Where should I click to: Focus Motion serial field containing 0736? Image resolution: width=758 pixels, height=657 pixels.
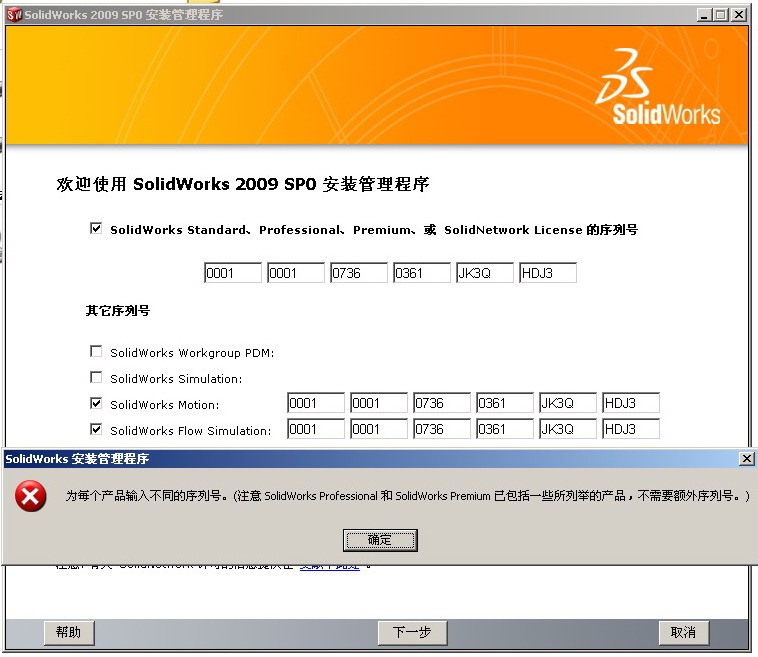(x=442, y=403)
